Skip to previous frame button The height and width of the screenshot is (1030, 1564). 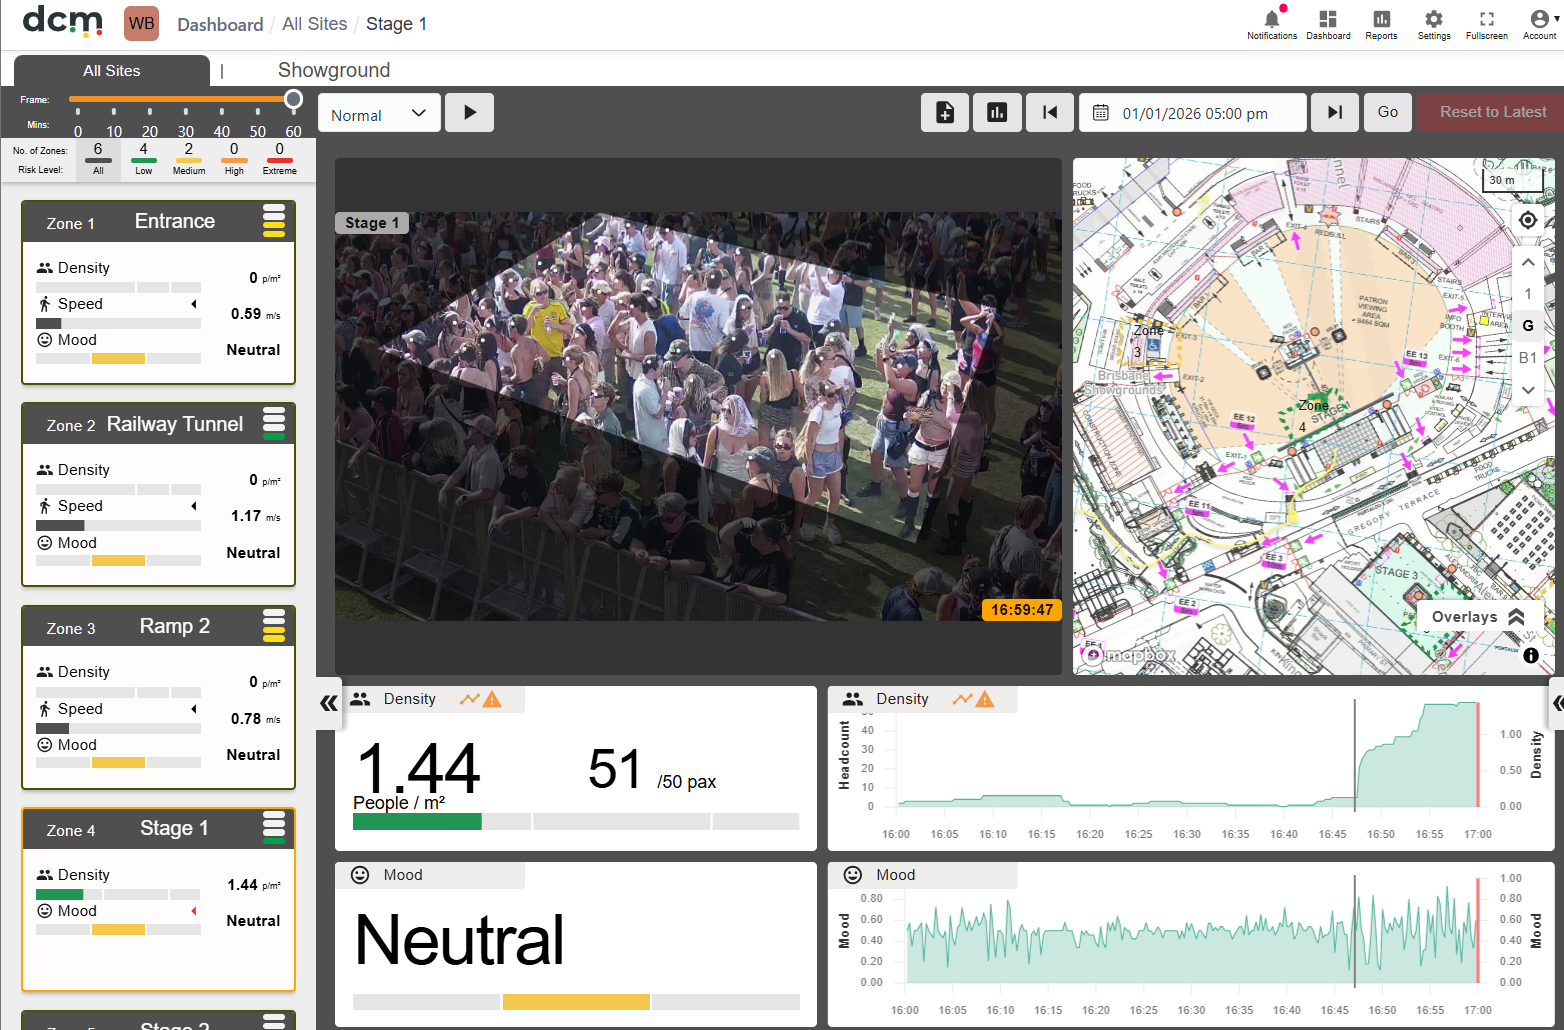pos(1050,112)
